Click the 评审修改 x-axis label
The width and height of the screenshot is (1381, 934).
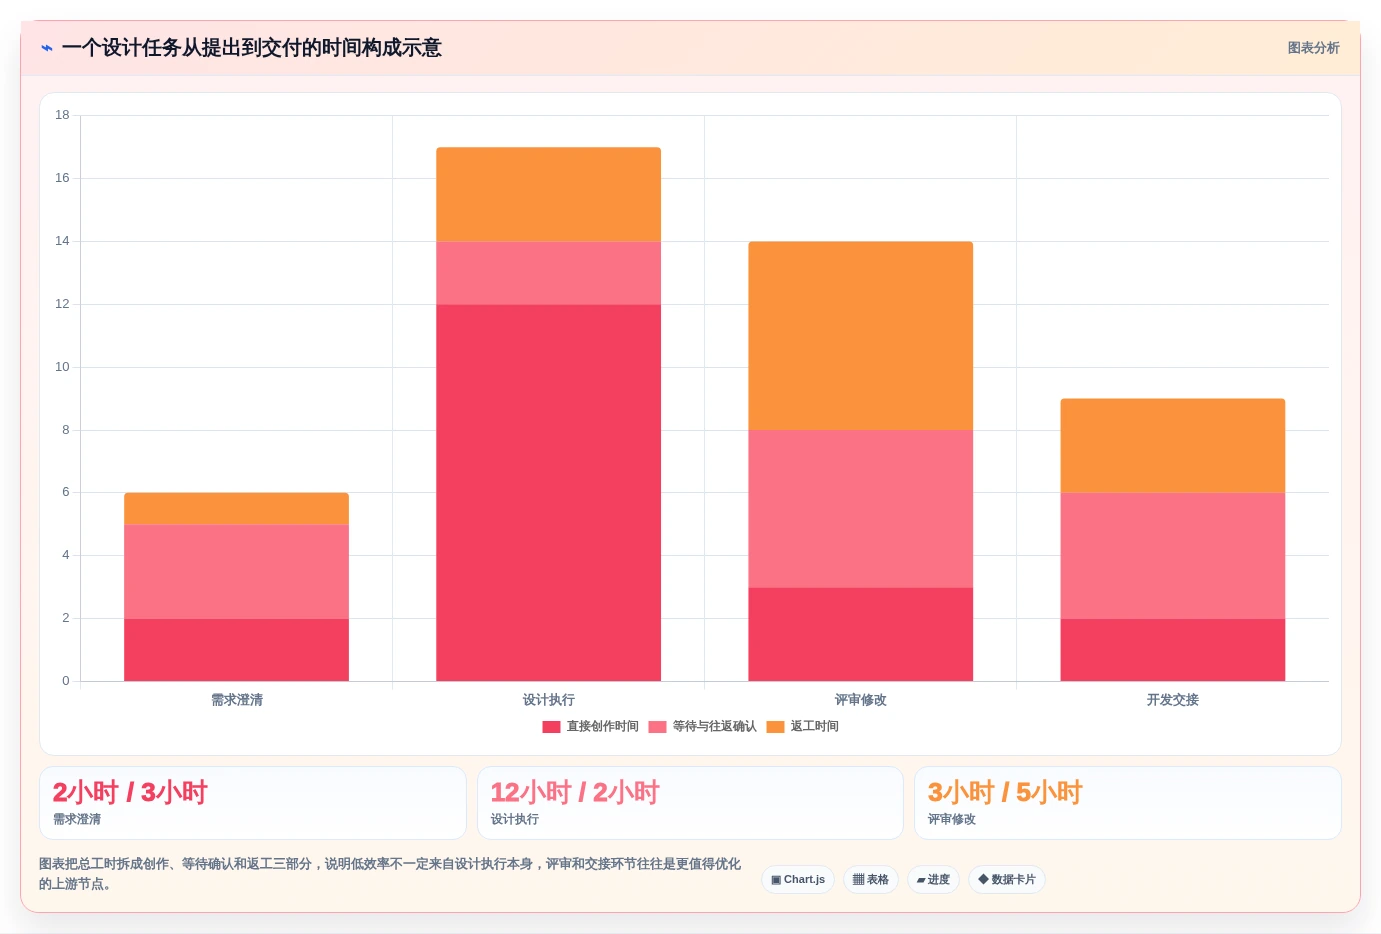tap(860, 700)
